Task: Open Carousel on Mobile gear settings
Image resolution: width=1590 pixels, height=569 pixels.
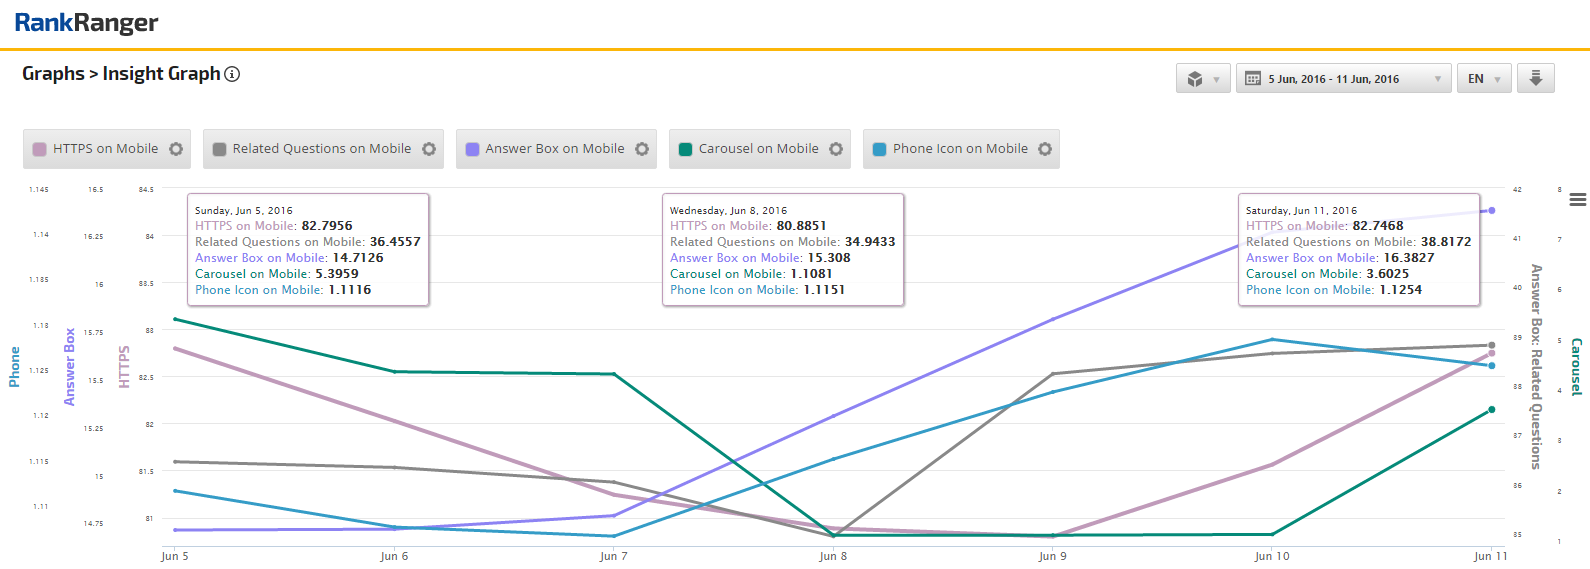Action: click(836, 149)
